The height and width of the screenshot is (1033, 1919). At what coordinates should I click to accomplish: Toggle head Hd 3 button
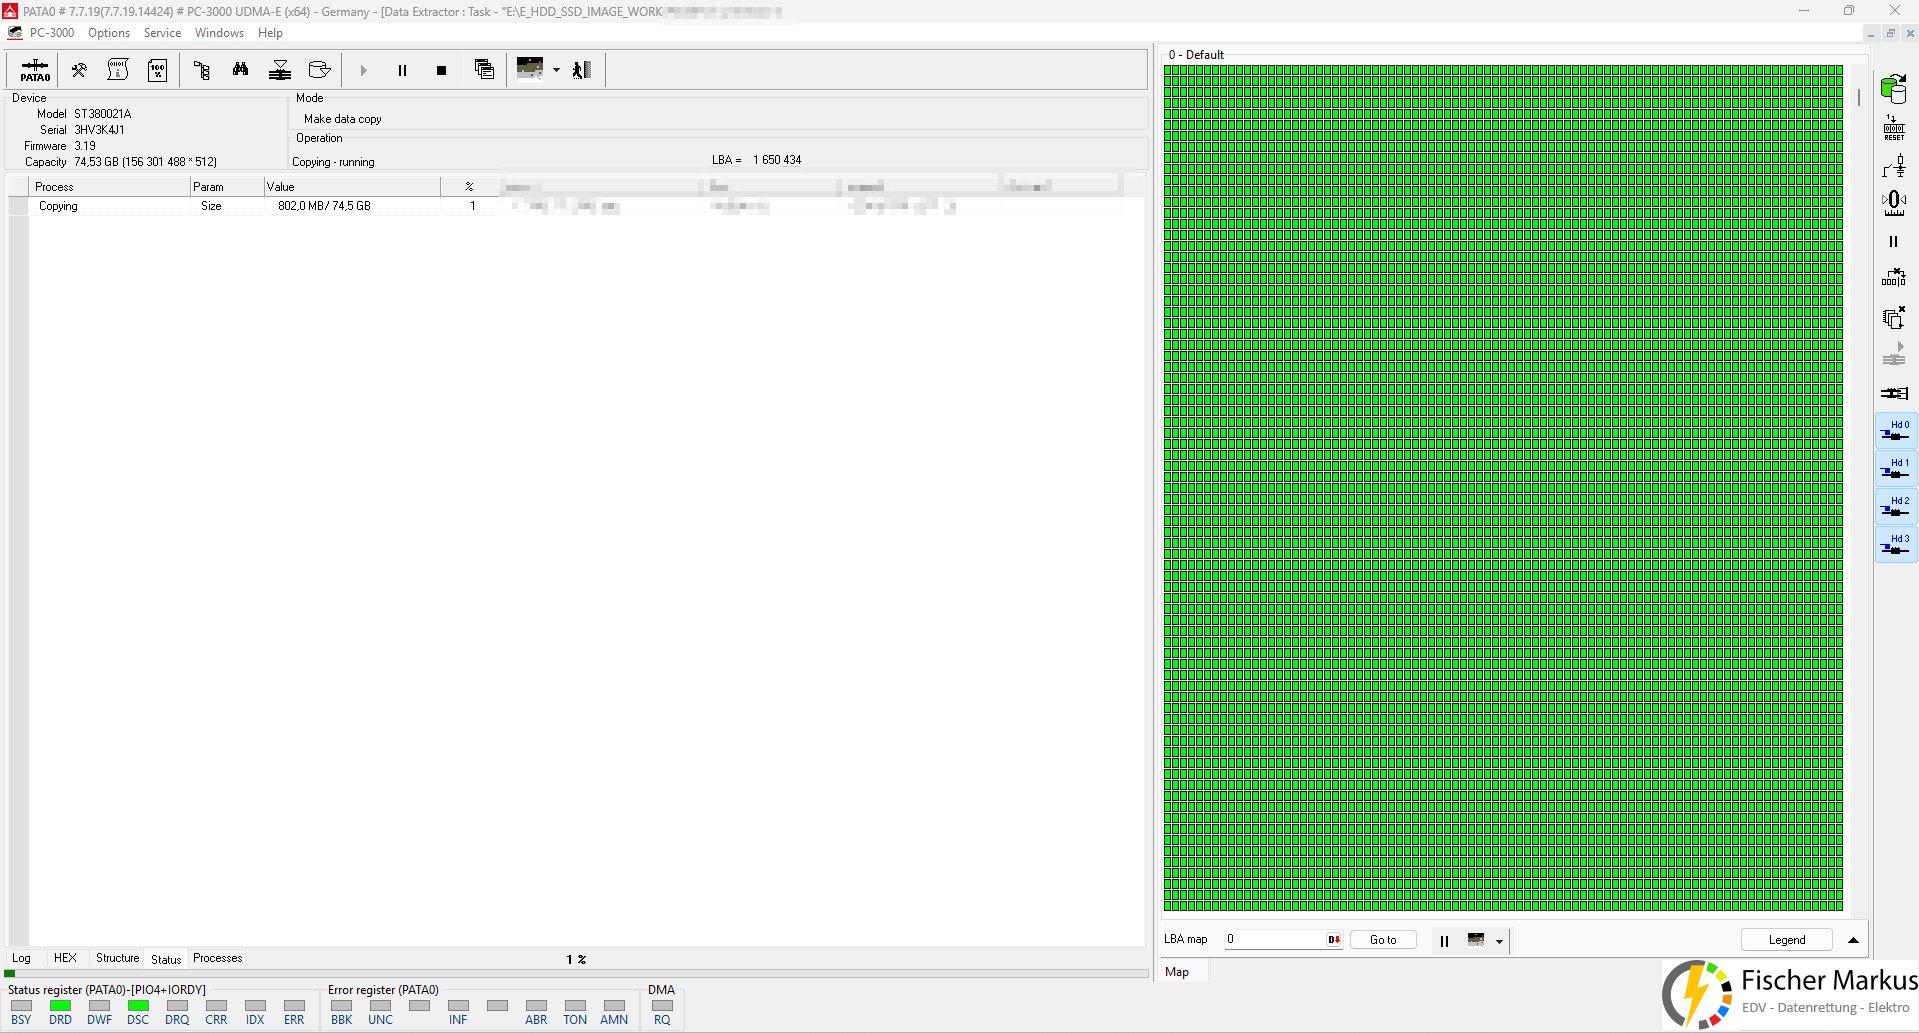click(1895, 545)
